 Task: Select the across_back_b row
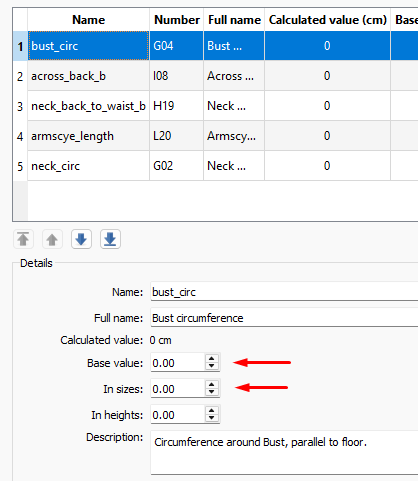(215, 76)
